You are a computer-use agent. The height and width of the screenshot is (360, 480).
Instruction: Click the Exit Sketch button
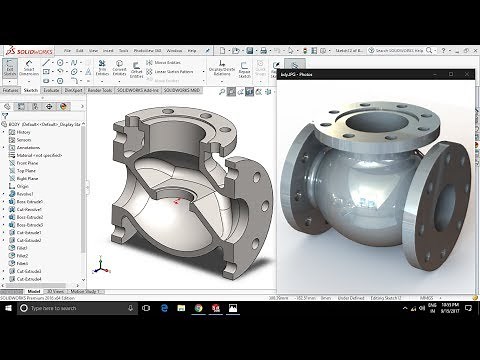[x=10, y=68]
